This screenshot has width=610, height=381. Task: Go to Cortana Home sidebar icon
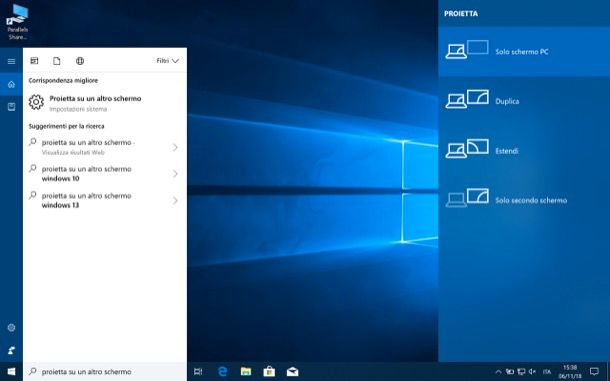pos(11,84)
